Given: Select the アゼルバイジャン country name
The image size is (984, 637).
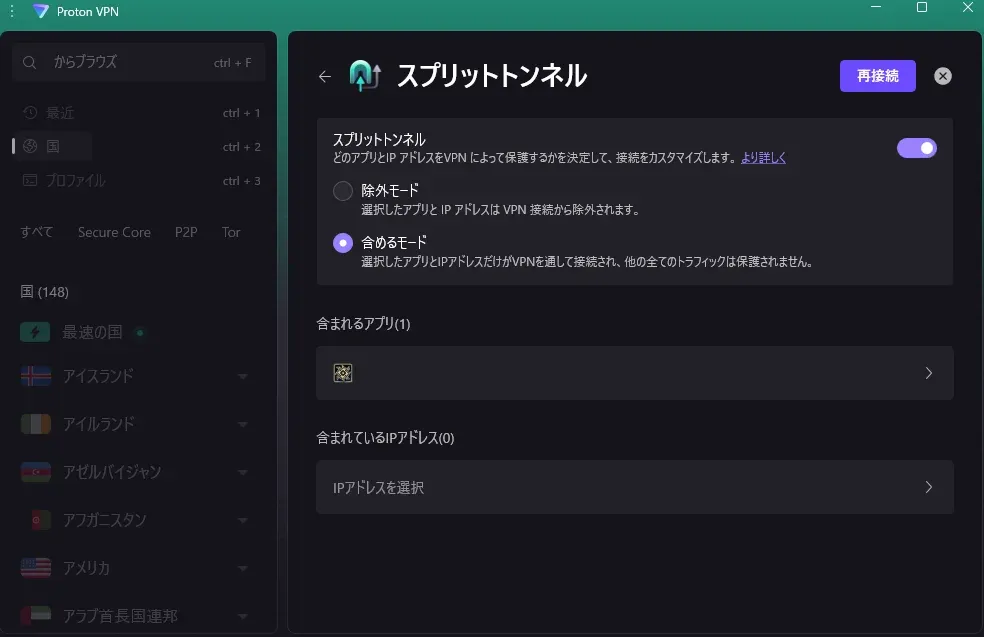Looking at the screenshot, I should click(x=112, y=471).
